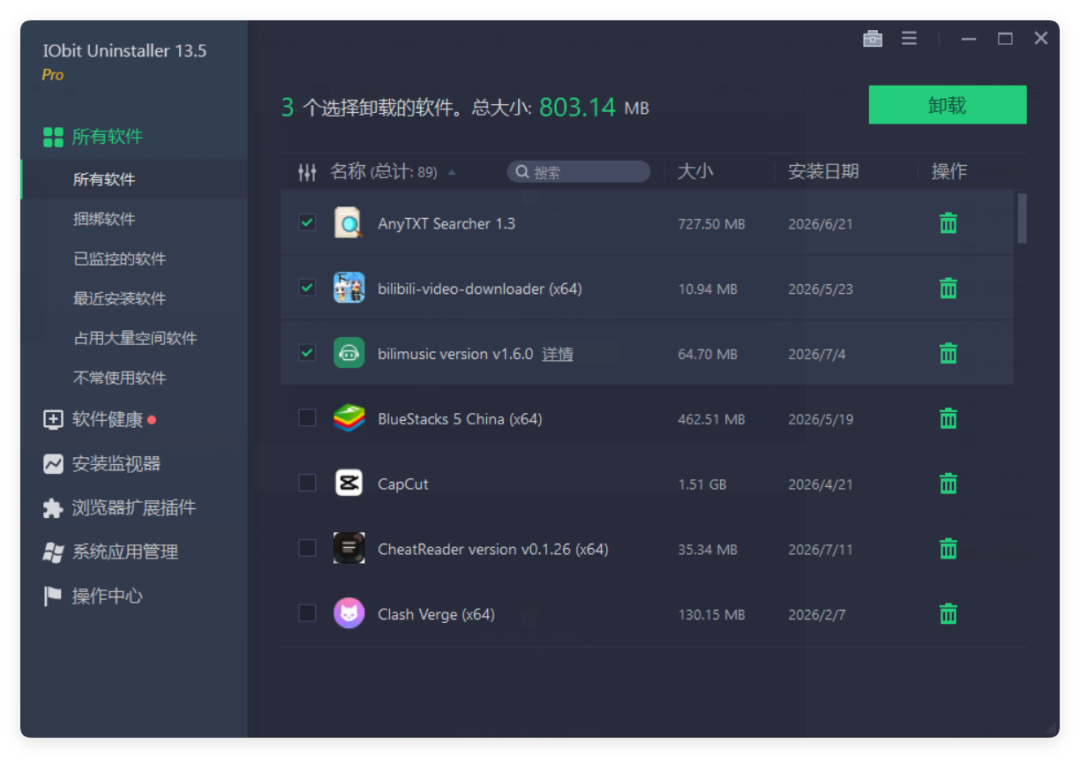Click the bilibili-video-downloader app icon

[349, 288]
